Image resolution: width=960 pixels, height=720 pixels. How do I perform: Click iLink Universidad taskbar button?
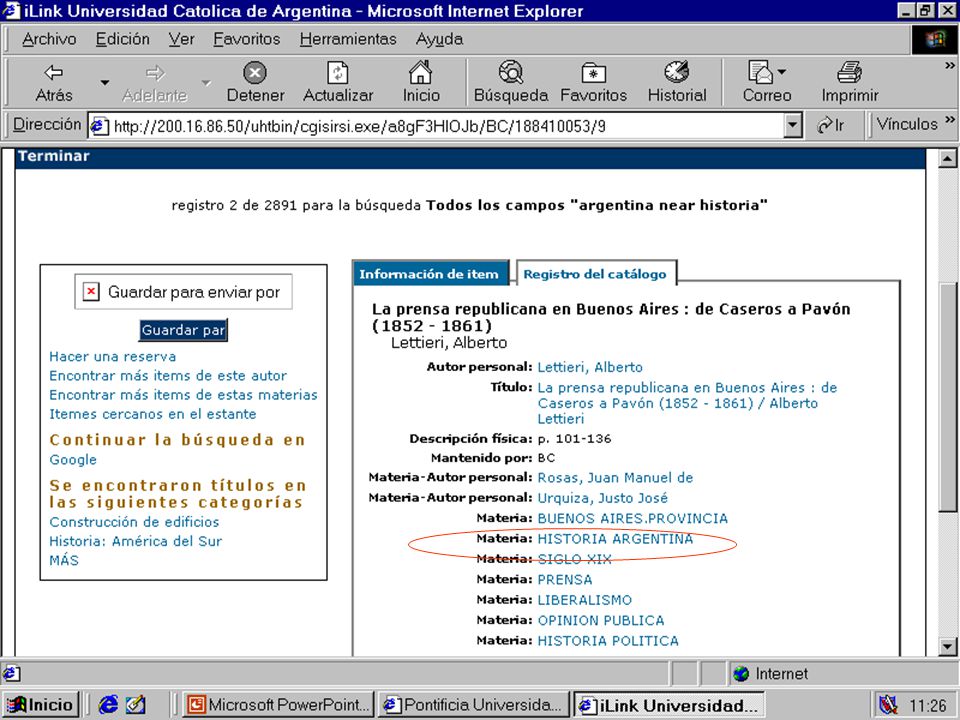pyautogui.click(x=670, y=705)
